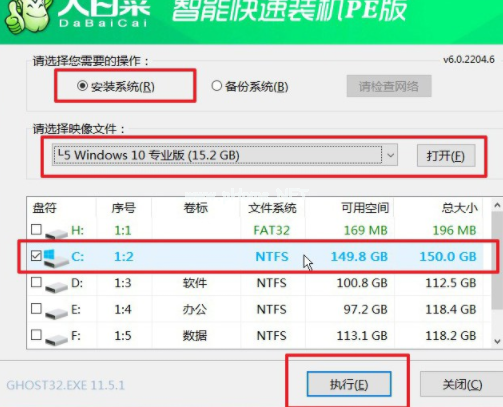Click the partition list scrollbar down arrow
This screenshot has height=407, width=503.
point(497,341)
